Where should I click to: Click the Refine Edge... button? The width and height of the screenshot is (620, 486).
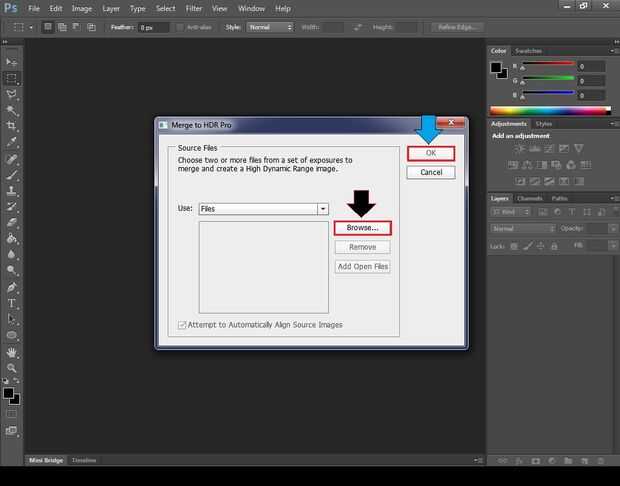pos(458,27)
